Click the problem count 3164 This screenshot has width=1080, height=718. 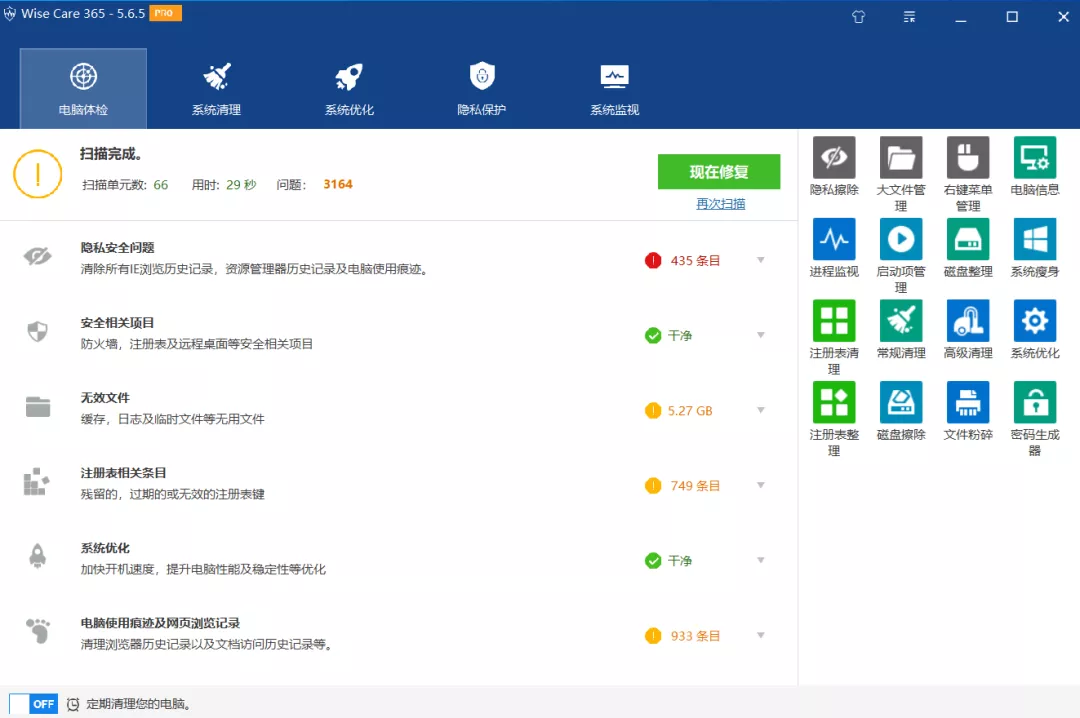(338, 184)
